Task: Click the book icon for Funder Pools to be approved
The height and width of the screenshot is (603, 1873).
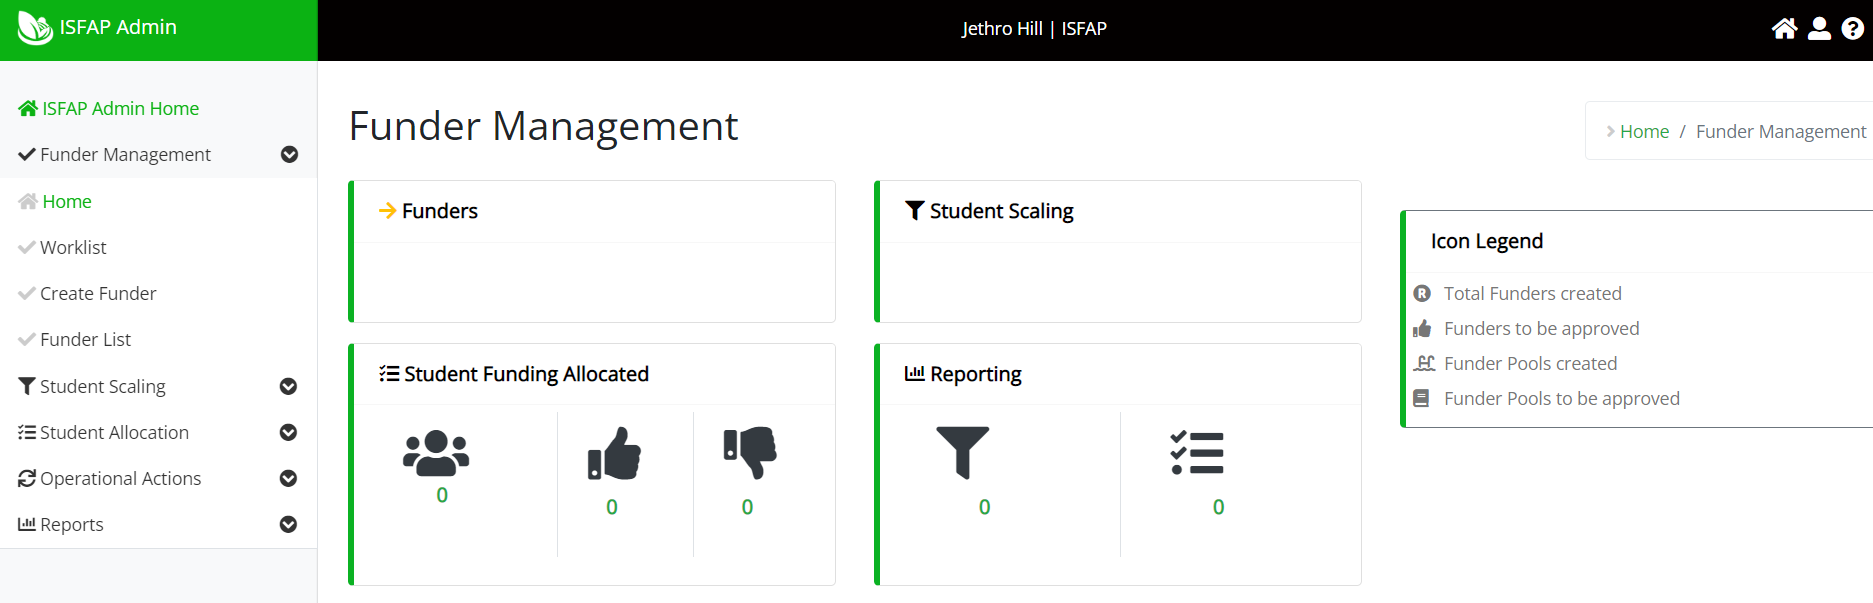Action: point(1421,399)
